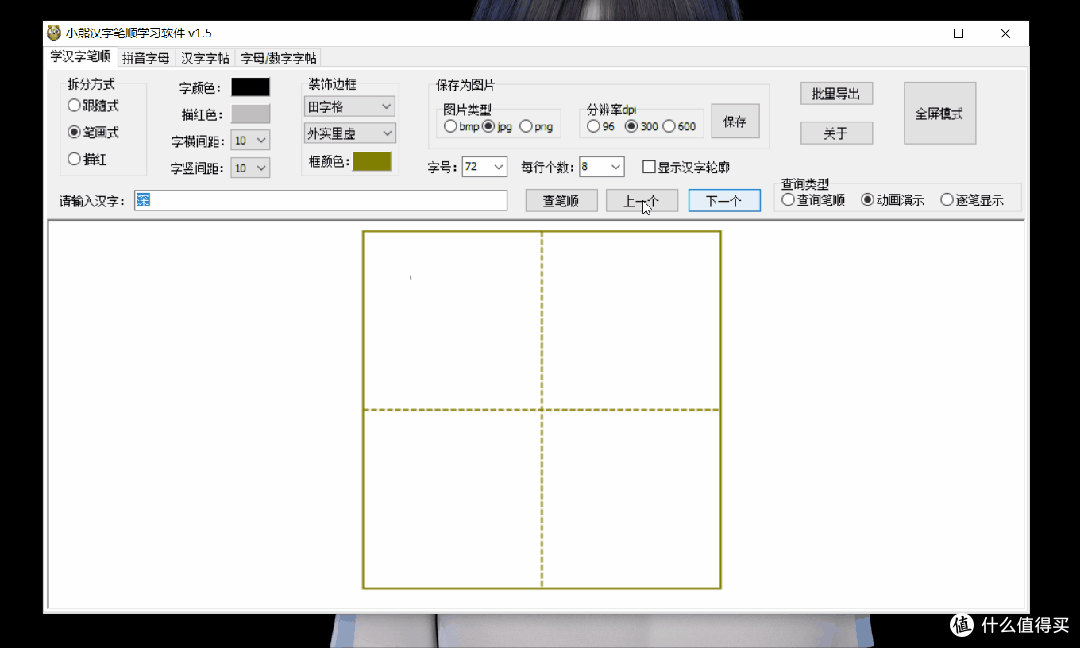The height and width of the screenshot is (648, 1080).
Task: Pick the black 字颜色 color swatch
Action: tap(250, 87)
